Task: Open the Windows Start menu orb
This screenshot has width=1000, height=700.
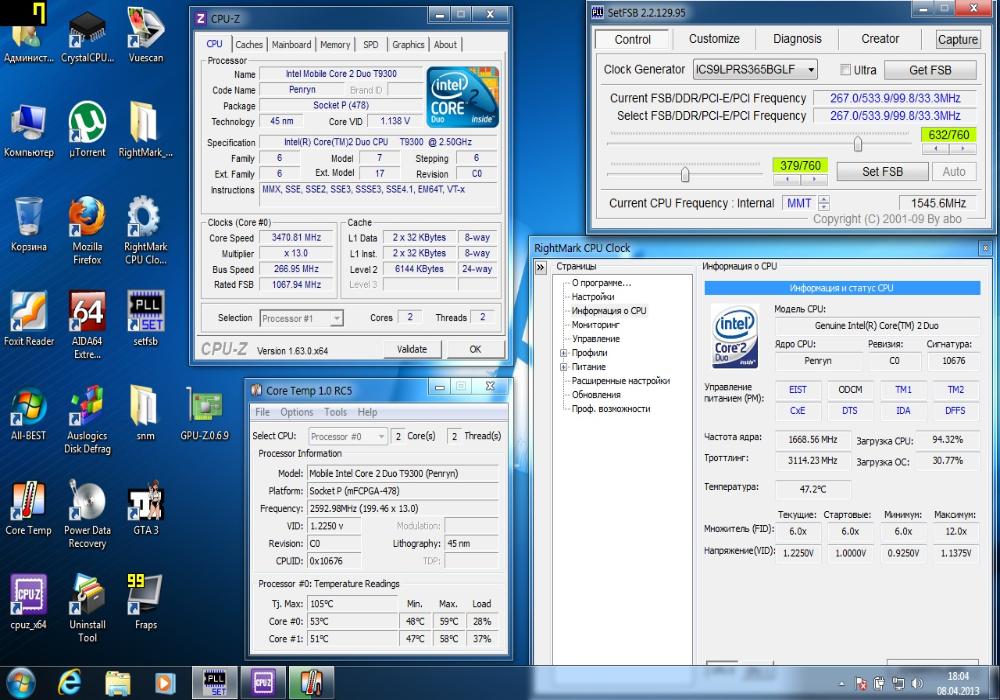Action: click(x=22, y=683)
